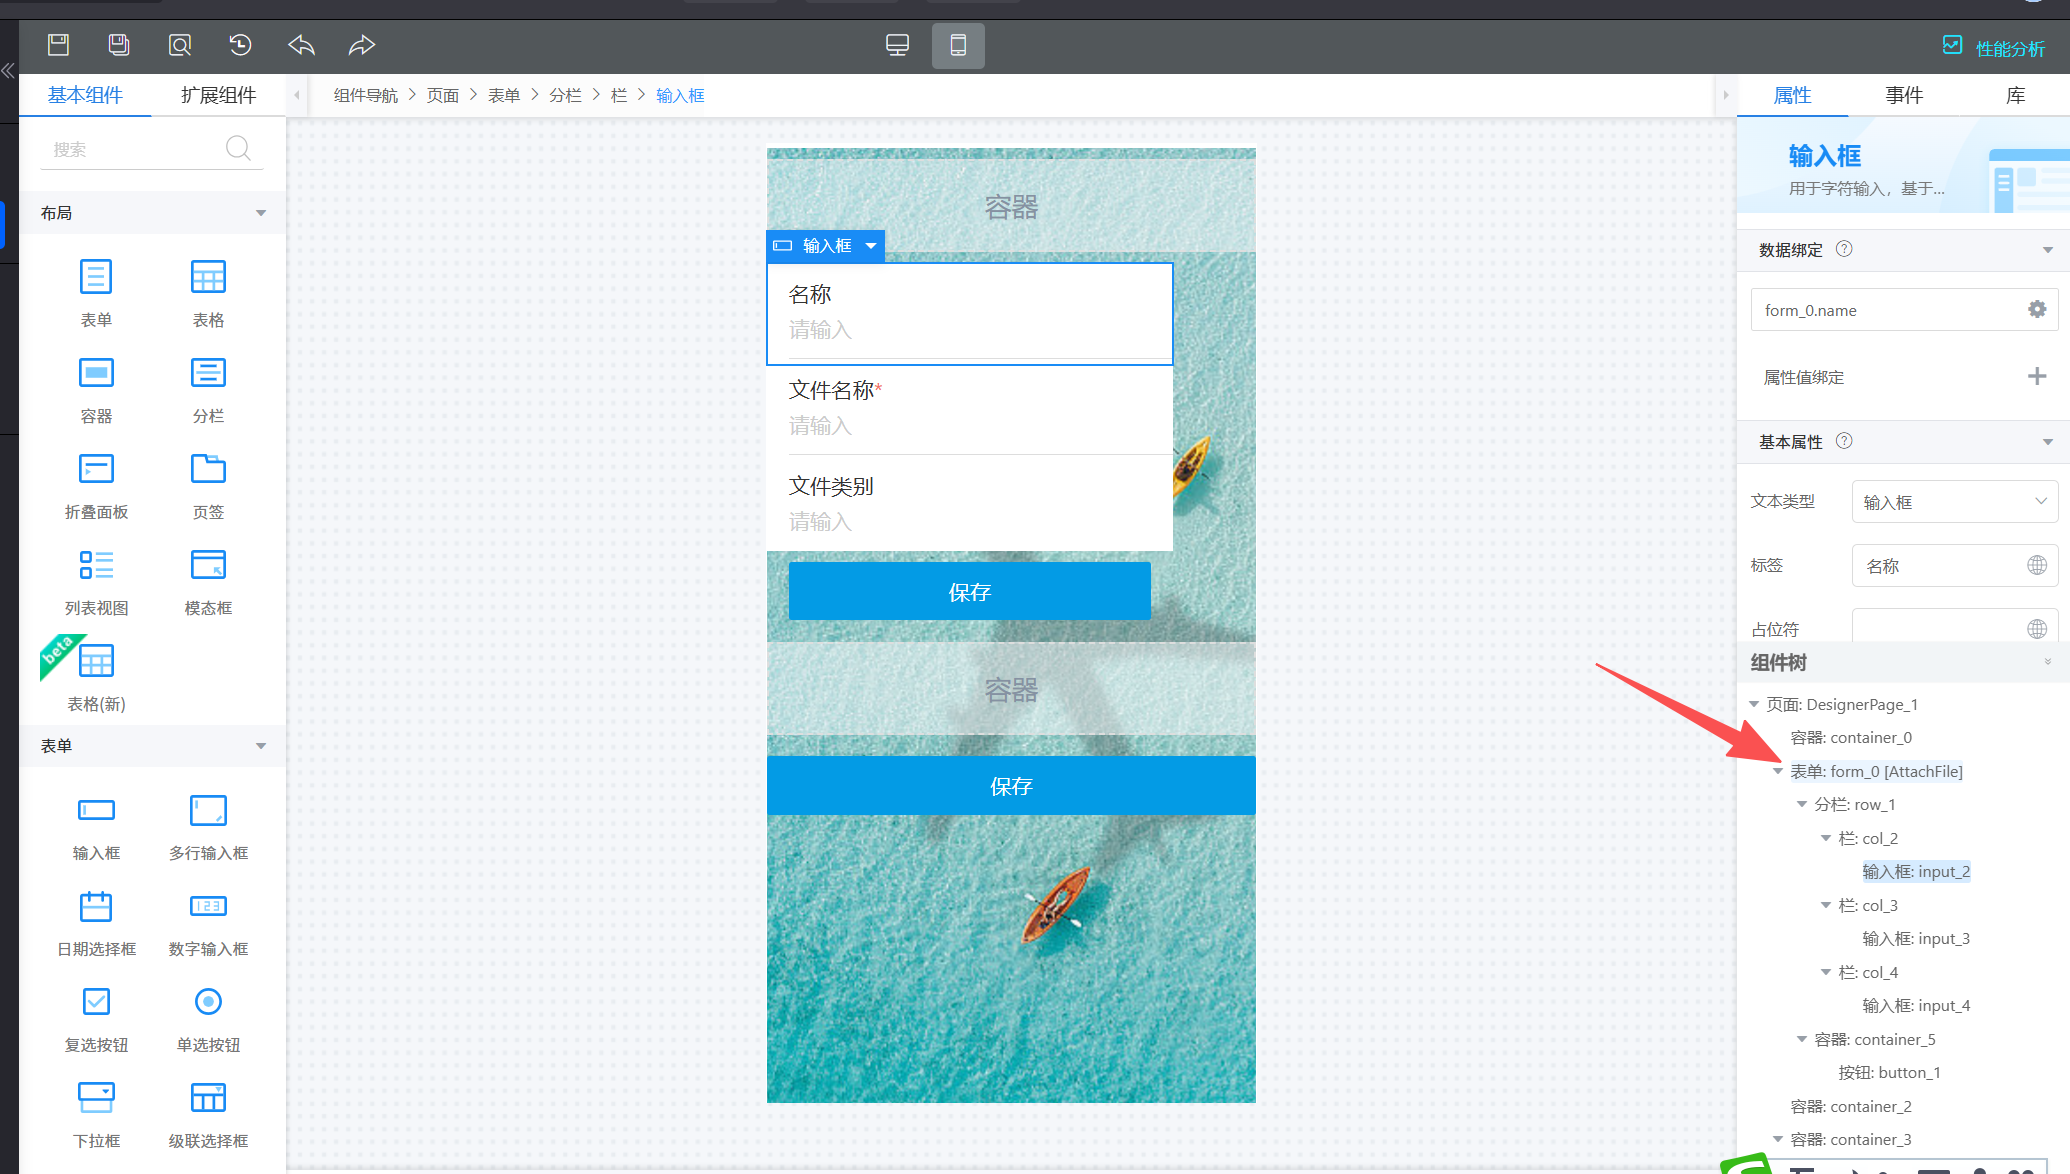Add 属性值绑定 with plus icon

coord(2037,377)
